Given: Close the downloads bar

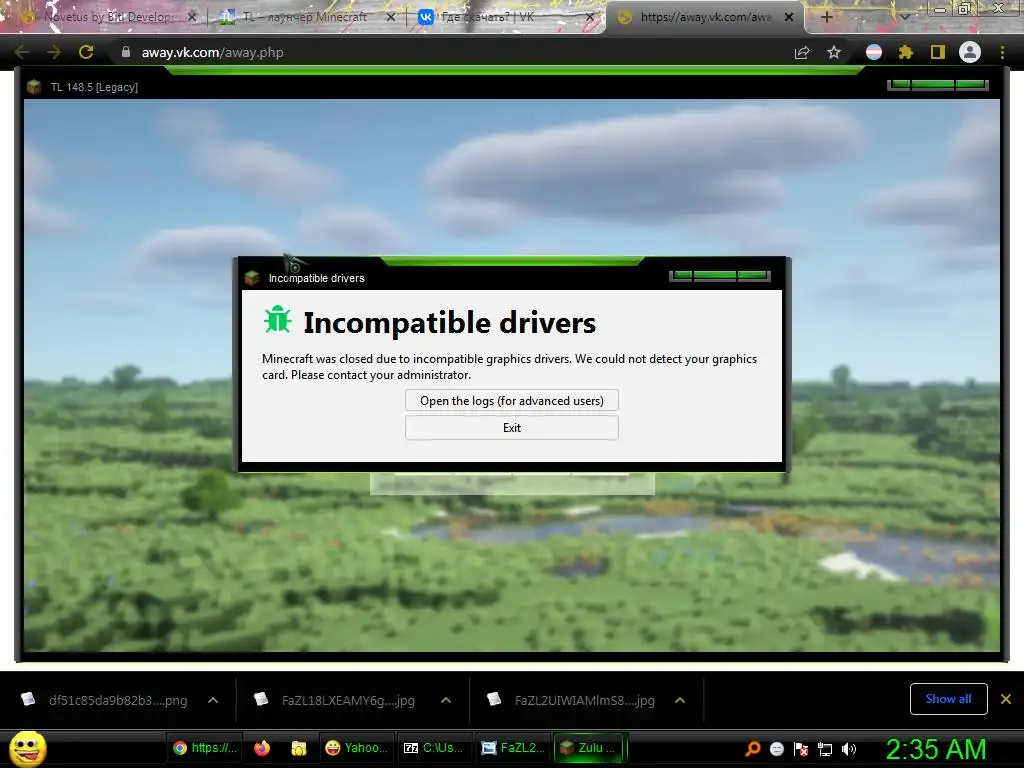Looking at the screenshot, I should pyautogui.click(x=1006, y=699).
